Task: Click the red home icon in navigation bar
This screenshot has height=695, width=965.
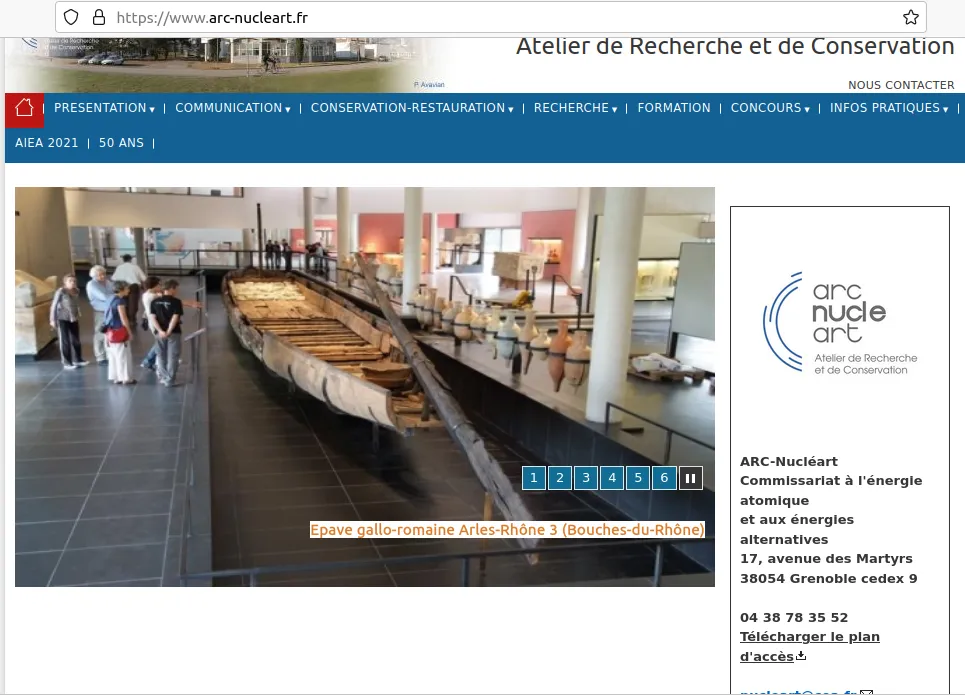Action: point(24,108)
